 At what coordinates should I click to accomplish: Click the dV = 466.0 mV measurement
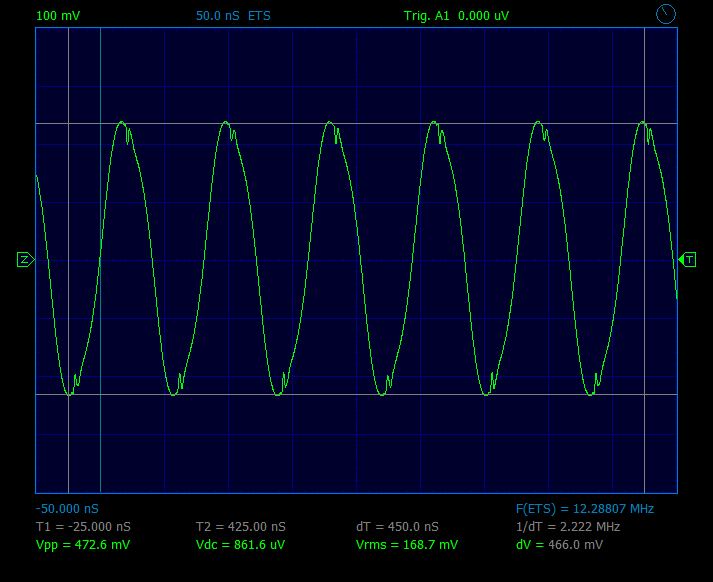(x=559, y=545)
